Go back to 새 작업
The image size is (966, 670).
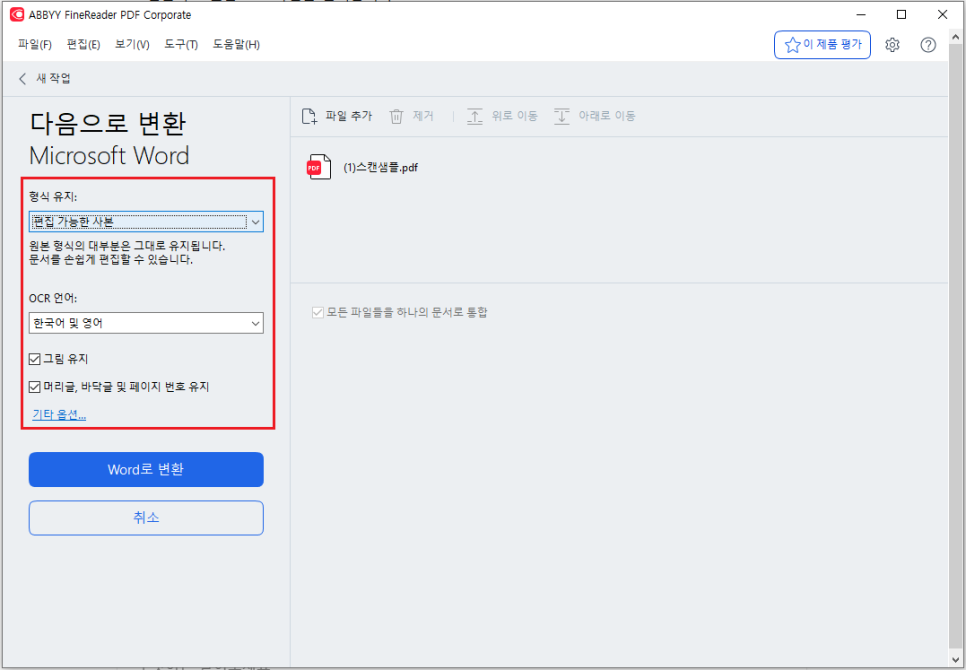tap(44, 78)
